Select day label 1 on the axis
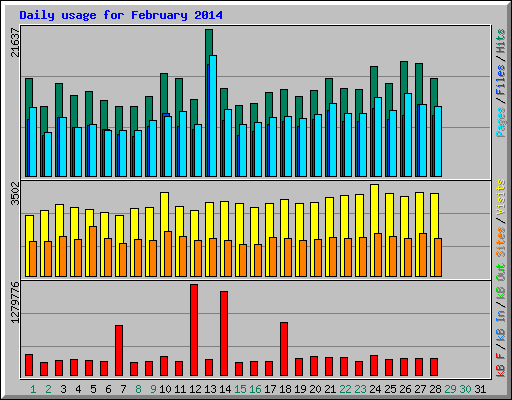512x400 pixels. tap(33, 389)
